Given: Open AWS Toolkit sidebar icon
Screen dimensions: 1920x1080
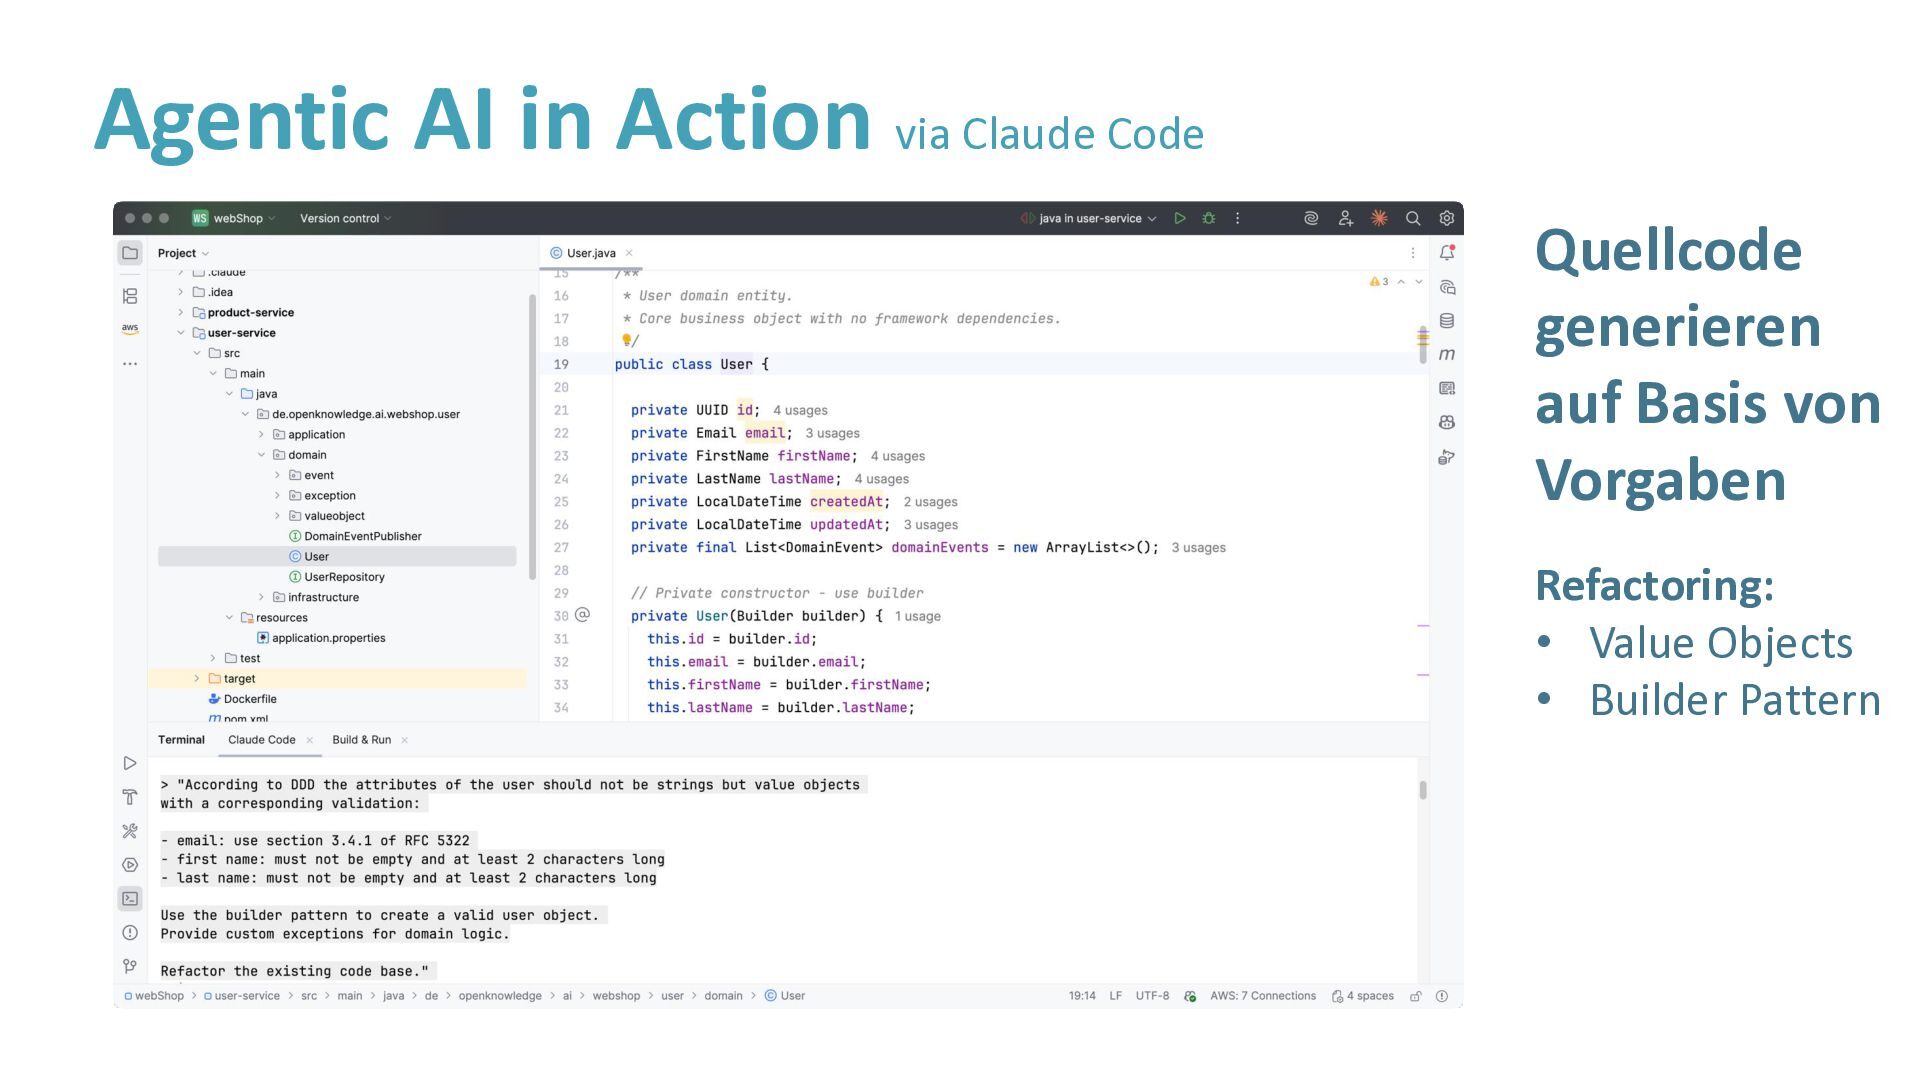Looking at the screenshot, I should pyautogui.click(x=130, y=328).
